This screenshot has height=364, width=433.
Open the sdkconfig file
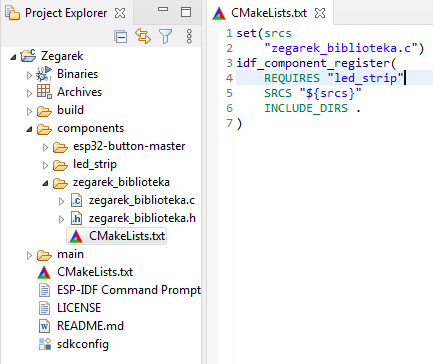tap(83, 344)
